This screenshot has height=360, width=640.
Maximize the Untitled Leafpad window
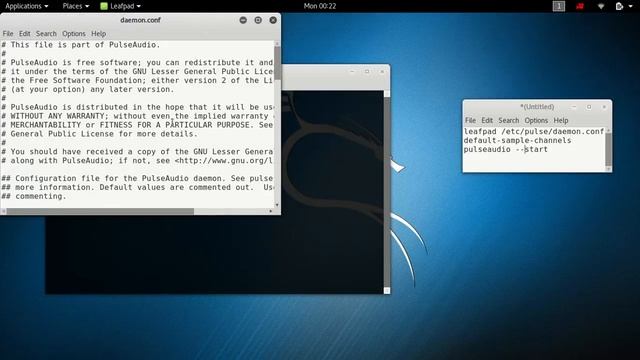coord(589,107)
